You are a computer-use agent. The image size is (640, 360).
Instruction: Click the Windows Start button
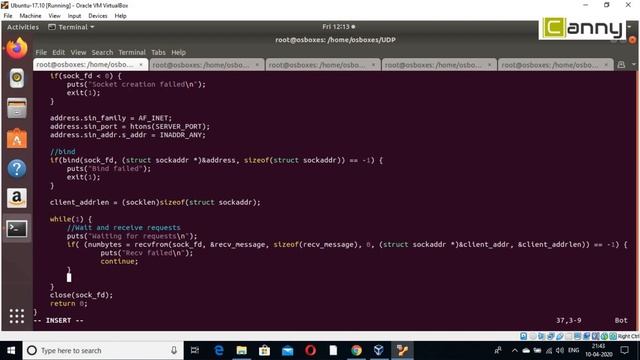[11, 350]
